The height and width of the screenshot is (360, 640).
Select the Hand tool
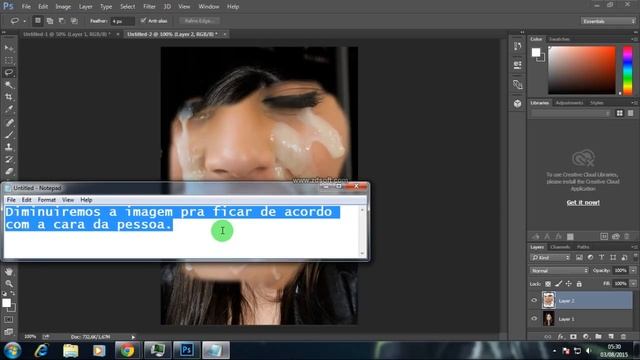[9, 272]
